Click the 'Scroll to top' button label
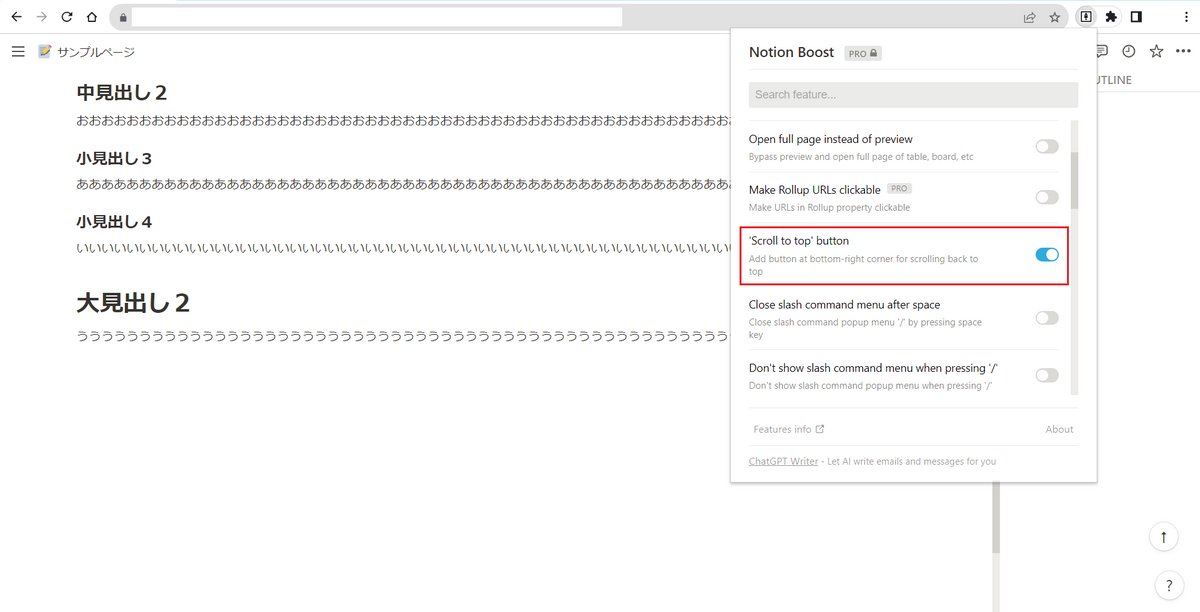This screenshot has width=1200, height=612. (799, 241)
